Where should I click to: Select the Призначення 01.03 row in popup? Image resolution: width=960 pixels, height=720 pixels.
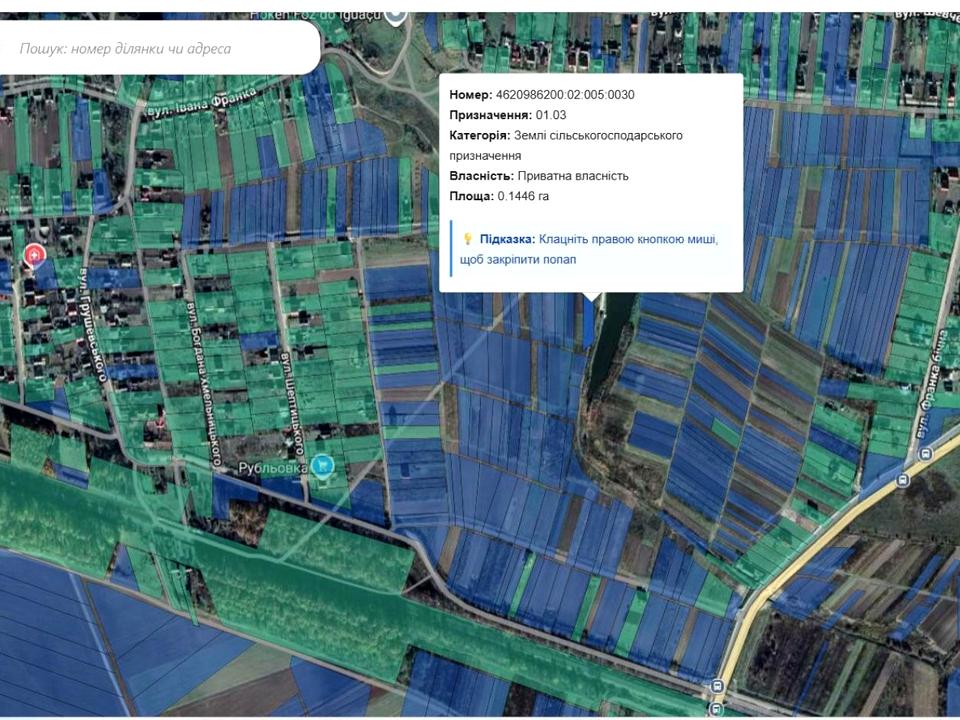(508, 115)
